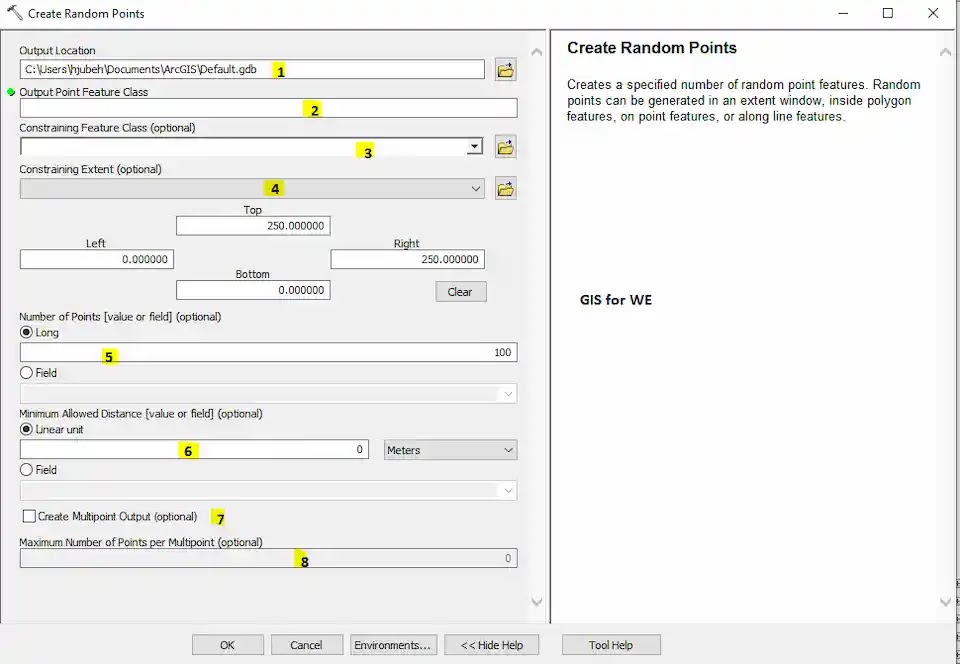This screenshot has height=664, width=960.
Task: Click the Left extent field
Action: click(97, 259)
